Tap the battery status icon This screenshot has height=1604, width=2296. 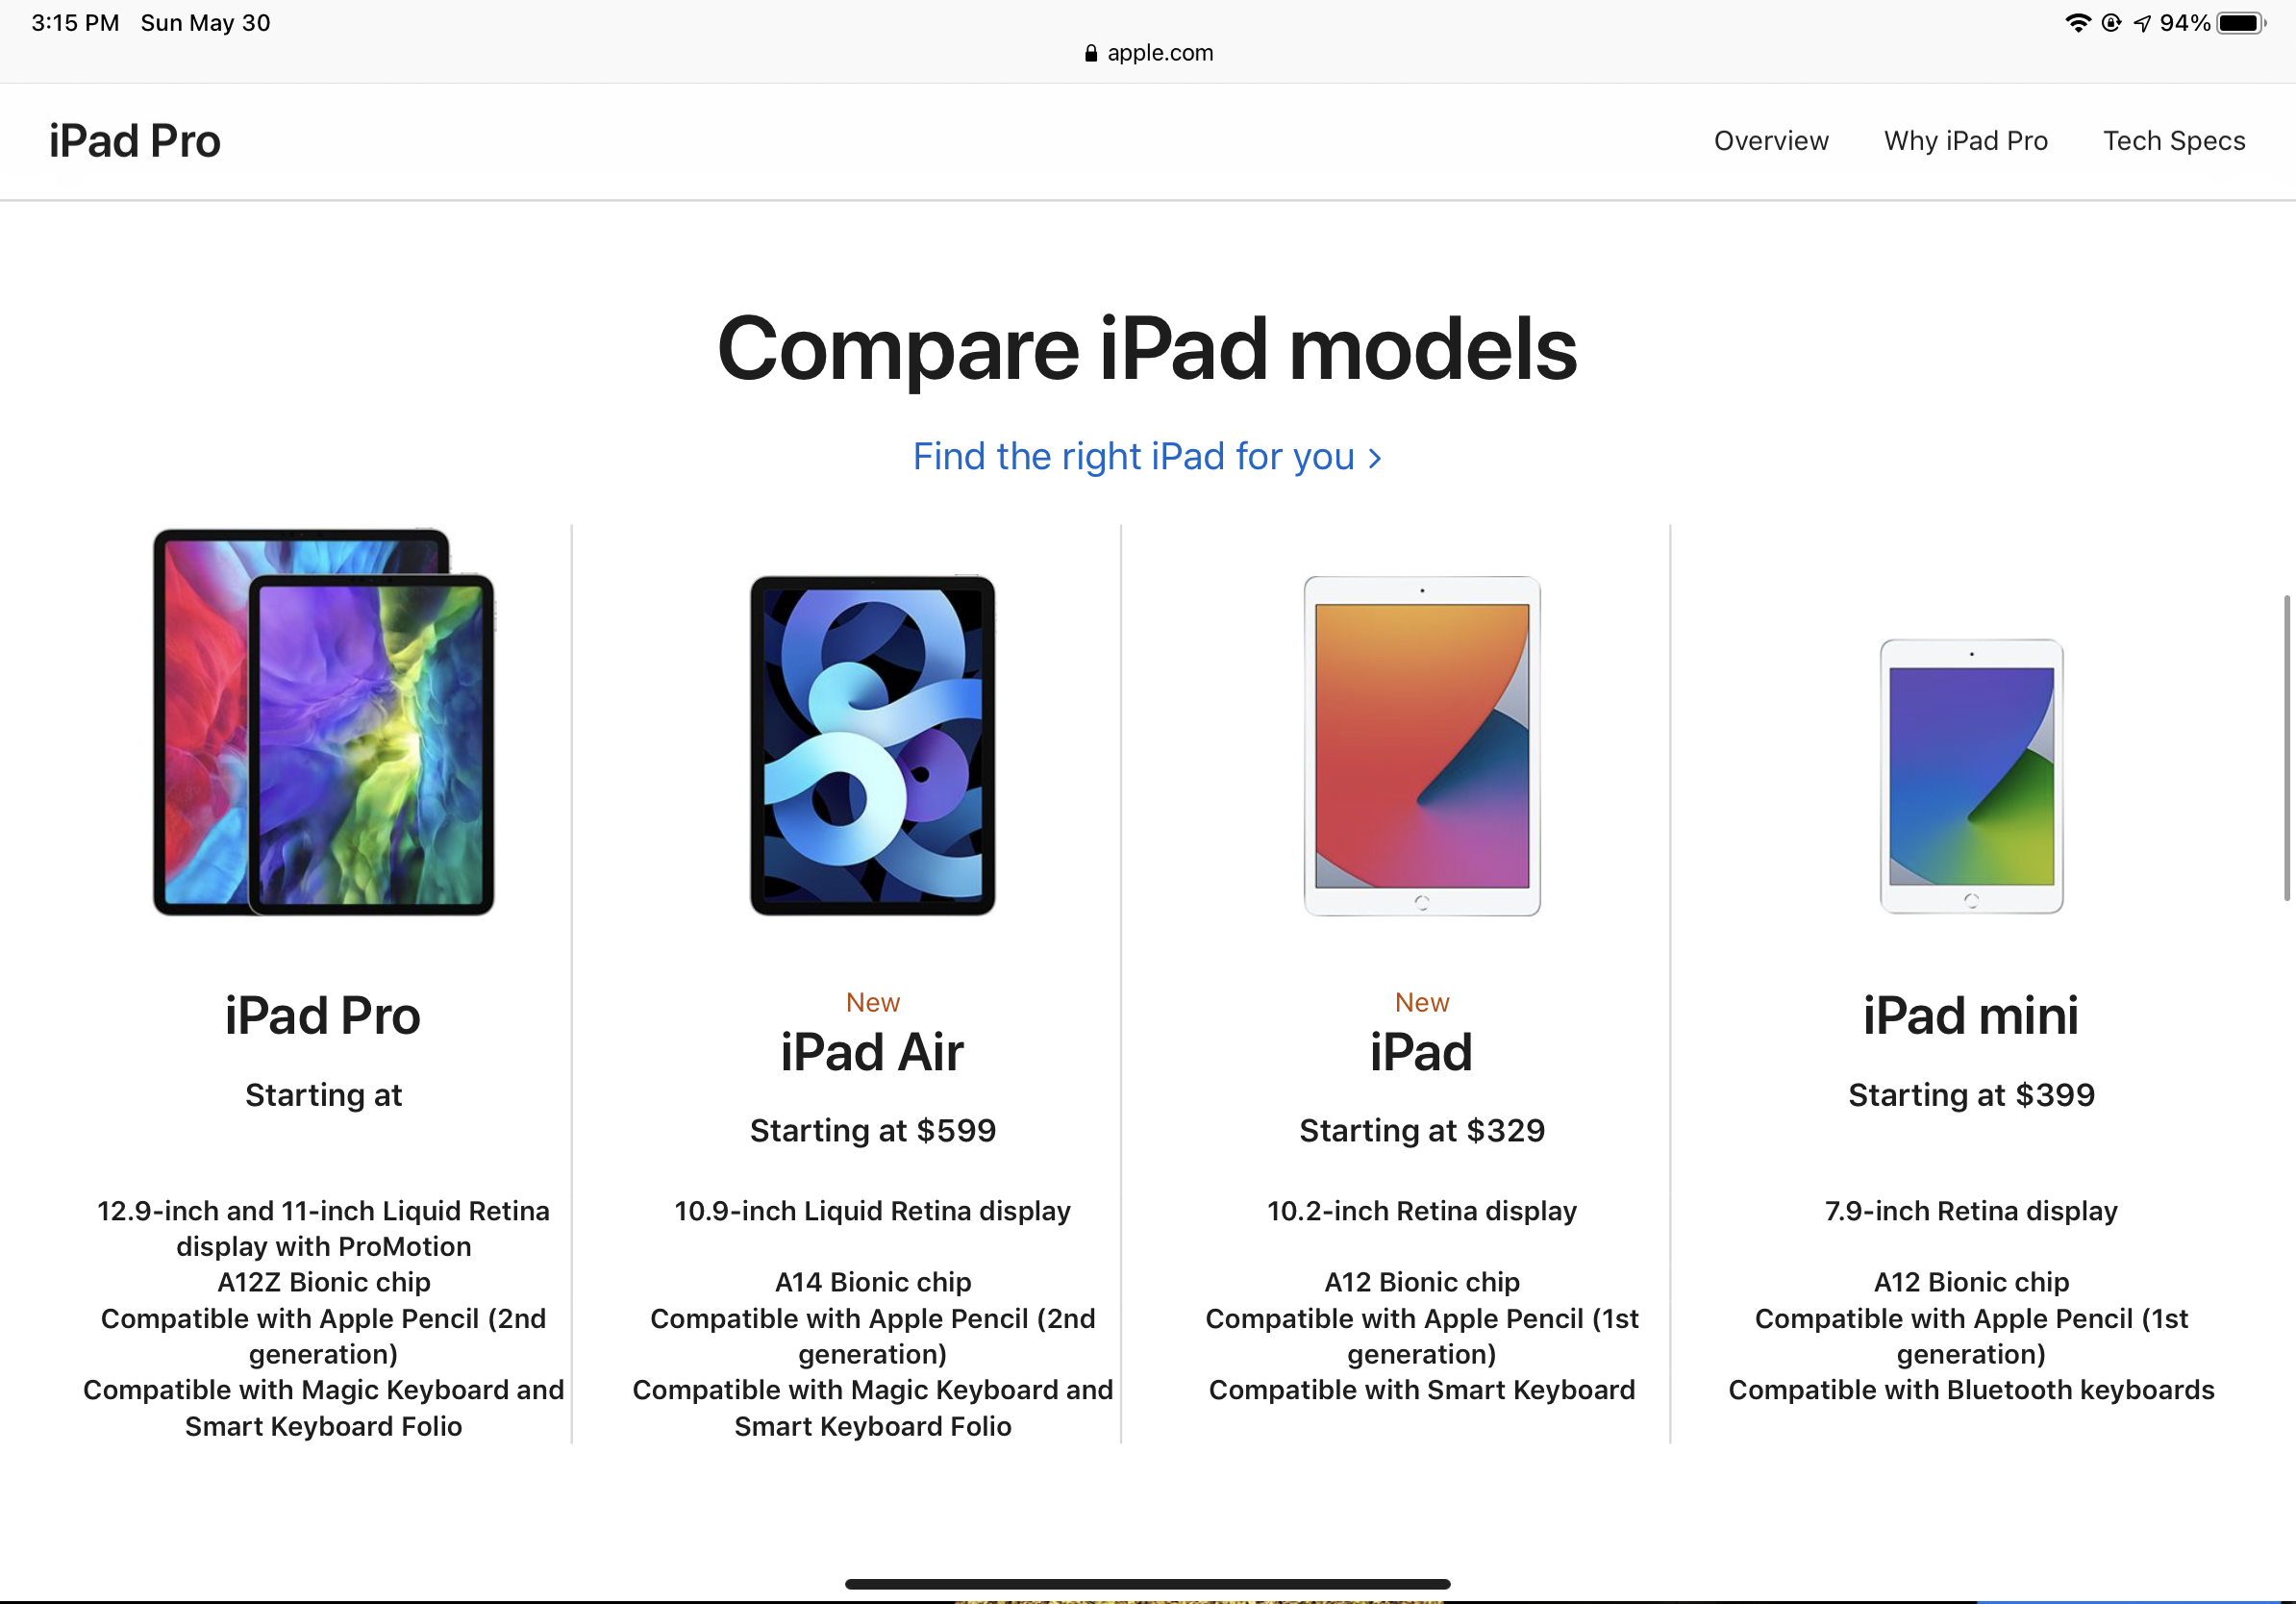coord(2242,23)
